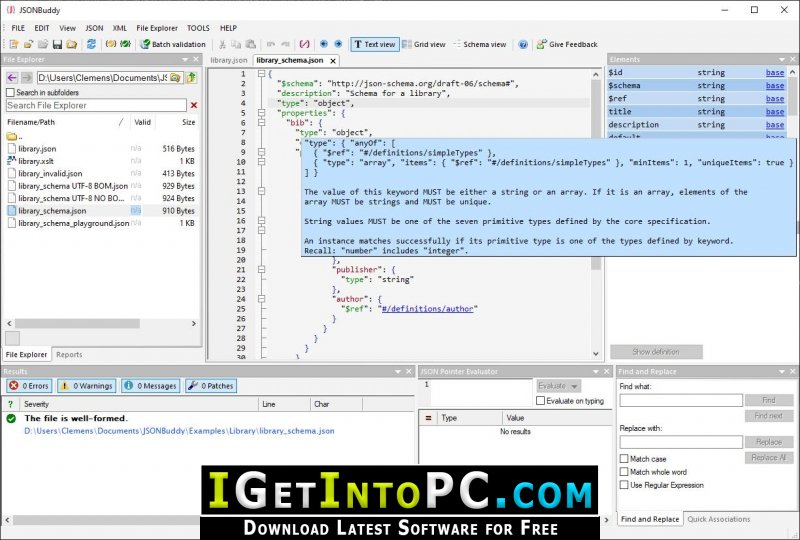The width and height of the screenshot is (800, 540).
Task: Toggle Evaluate on typing checkbox
Action: 541,401
